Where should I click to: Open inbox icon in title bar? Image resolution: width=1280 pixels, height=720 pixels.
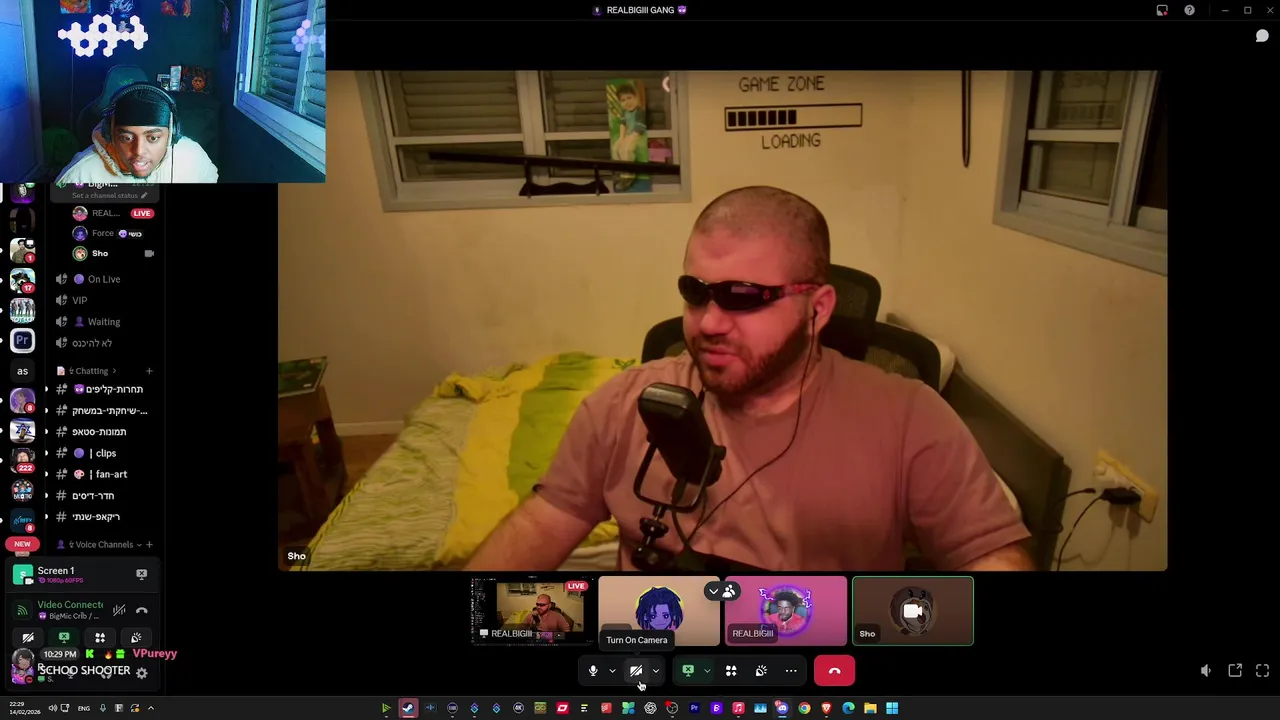click(1162, 10)
